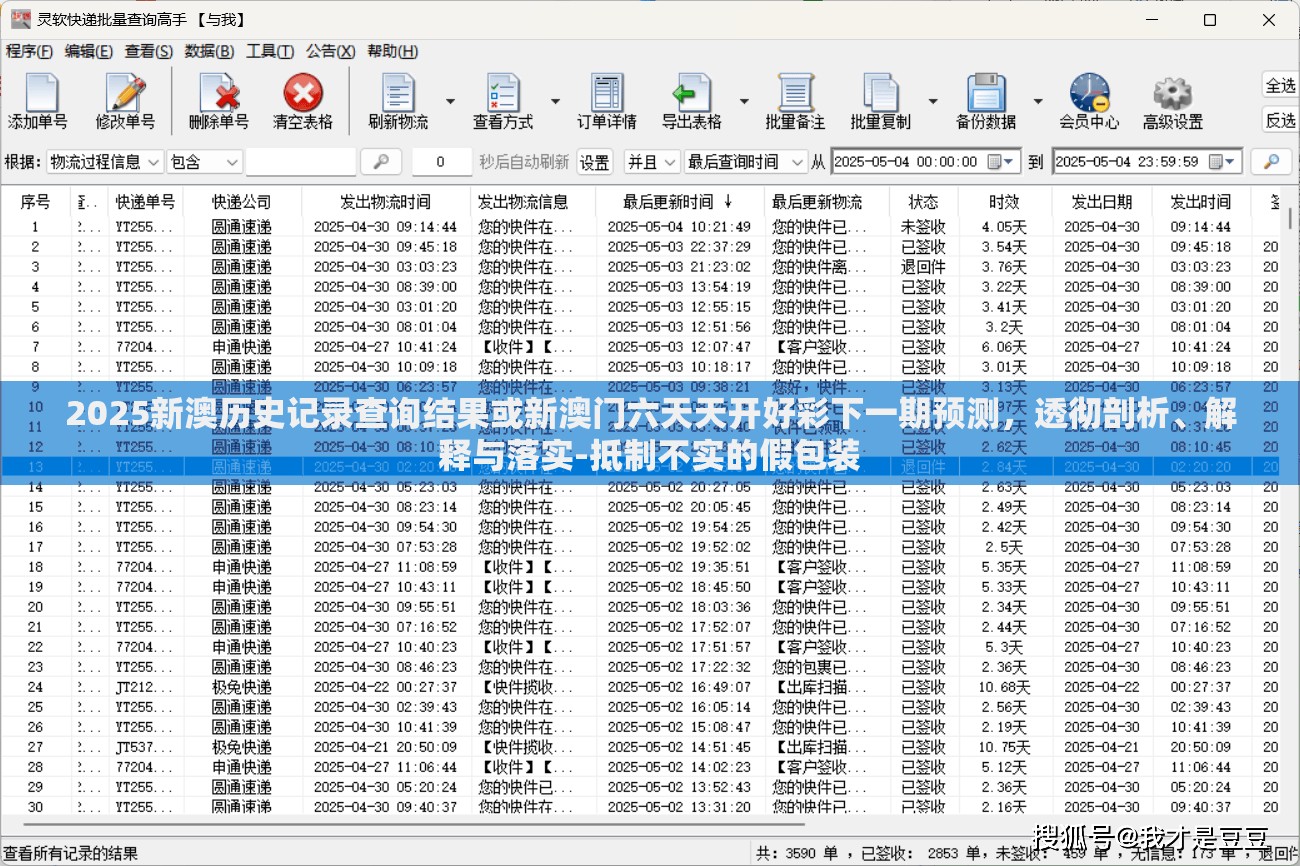Select row 7 申通快递 cell

pyautogui.click(x=241, y=347)
